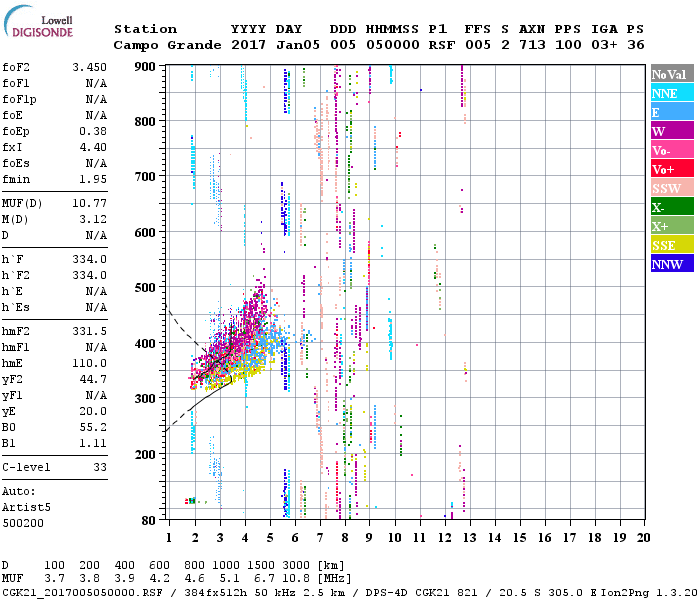The width and height of the screenshot is (700, 600).
Task: Select the blue E legend swatch
Action: 672,112
